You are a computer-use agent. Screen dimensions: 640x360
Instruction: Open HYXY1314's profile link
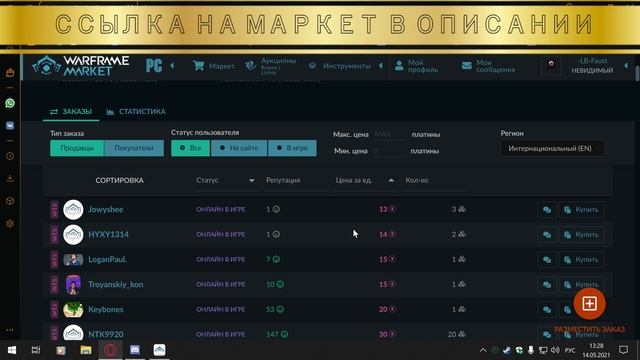coord(109,234)
